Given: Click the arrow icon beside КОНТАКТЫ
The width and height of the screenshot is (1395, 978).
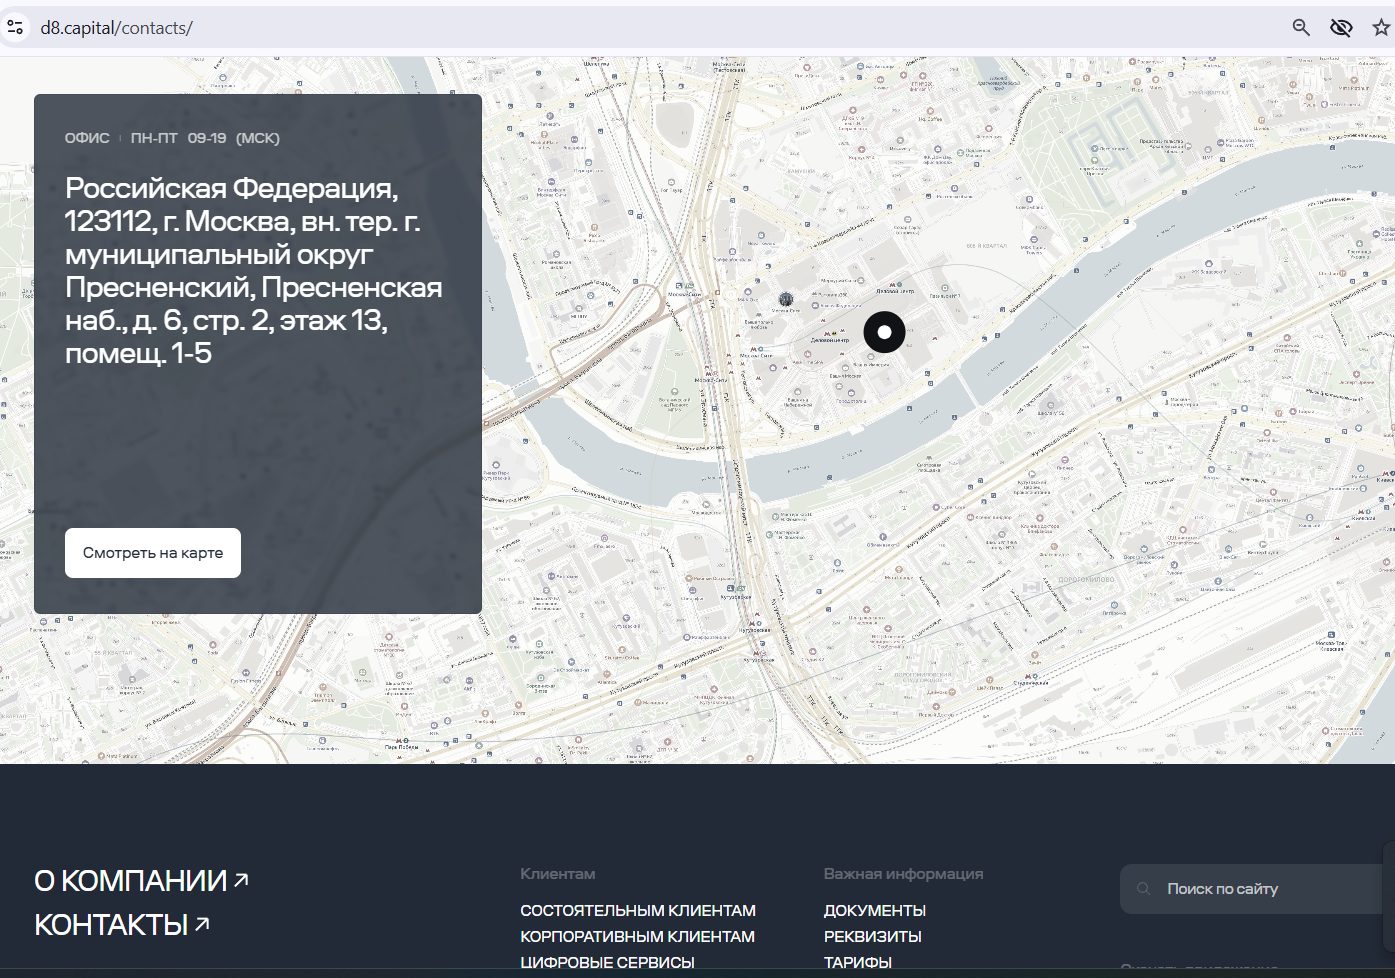Looking at the screenshot, I should tap(202, 924).
